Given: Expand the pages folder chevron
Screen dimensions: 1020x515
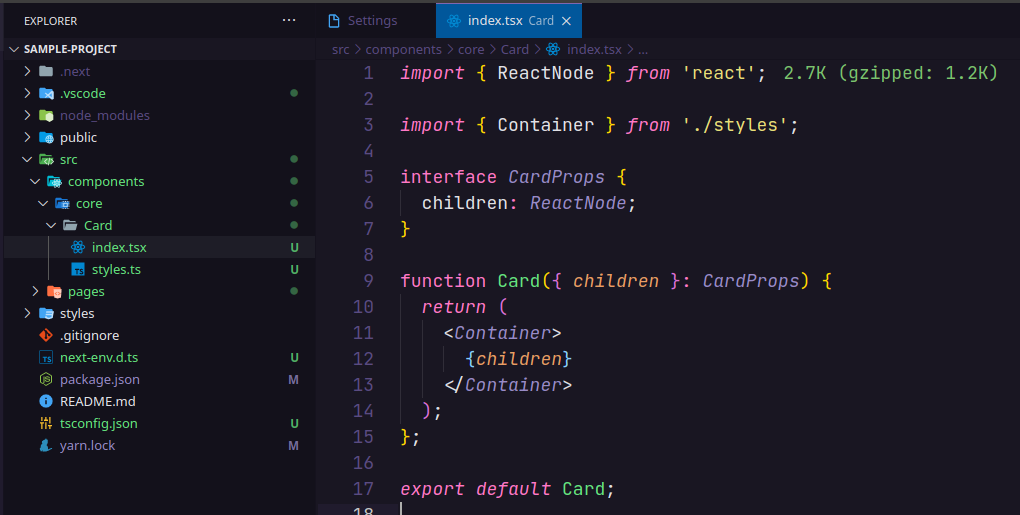Looking at the screenshot, I should [x=35, y=291].
